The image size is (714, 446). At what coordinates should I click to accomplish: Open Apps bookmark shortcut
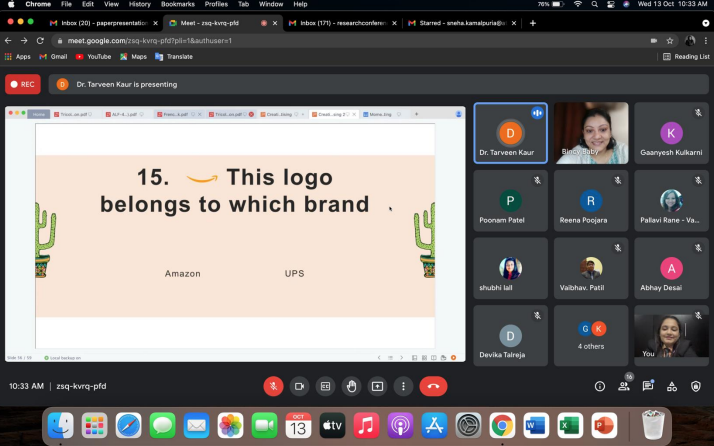coord(17,56)
